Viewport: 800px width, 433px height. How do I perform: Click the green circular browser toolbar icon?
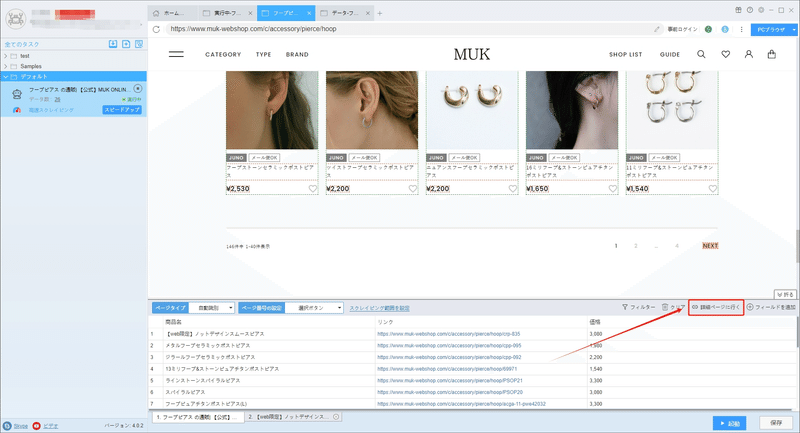click(708, 29)
